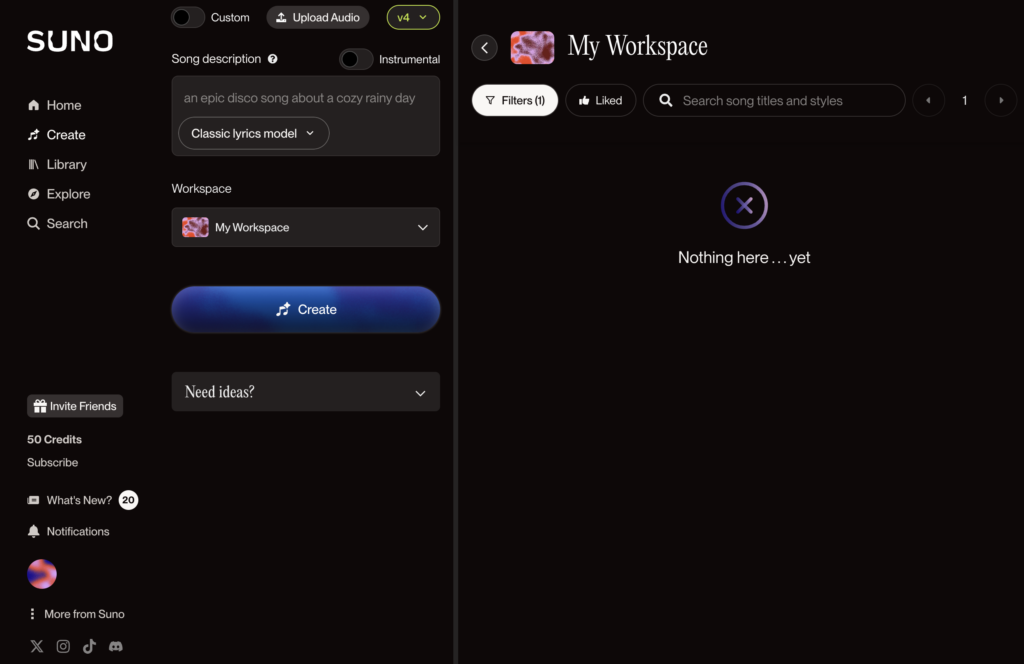Screen dimensions: 1024x664
Task: Click the blue Create song button
Action: tap(306, 309)
